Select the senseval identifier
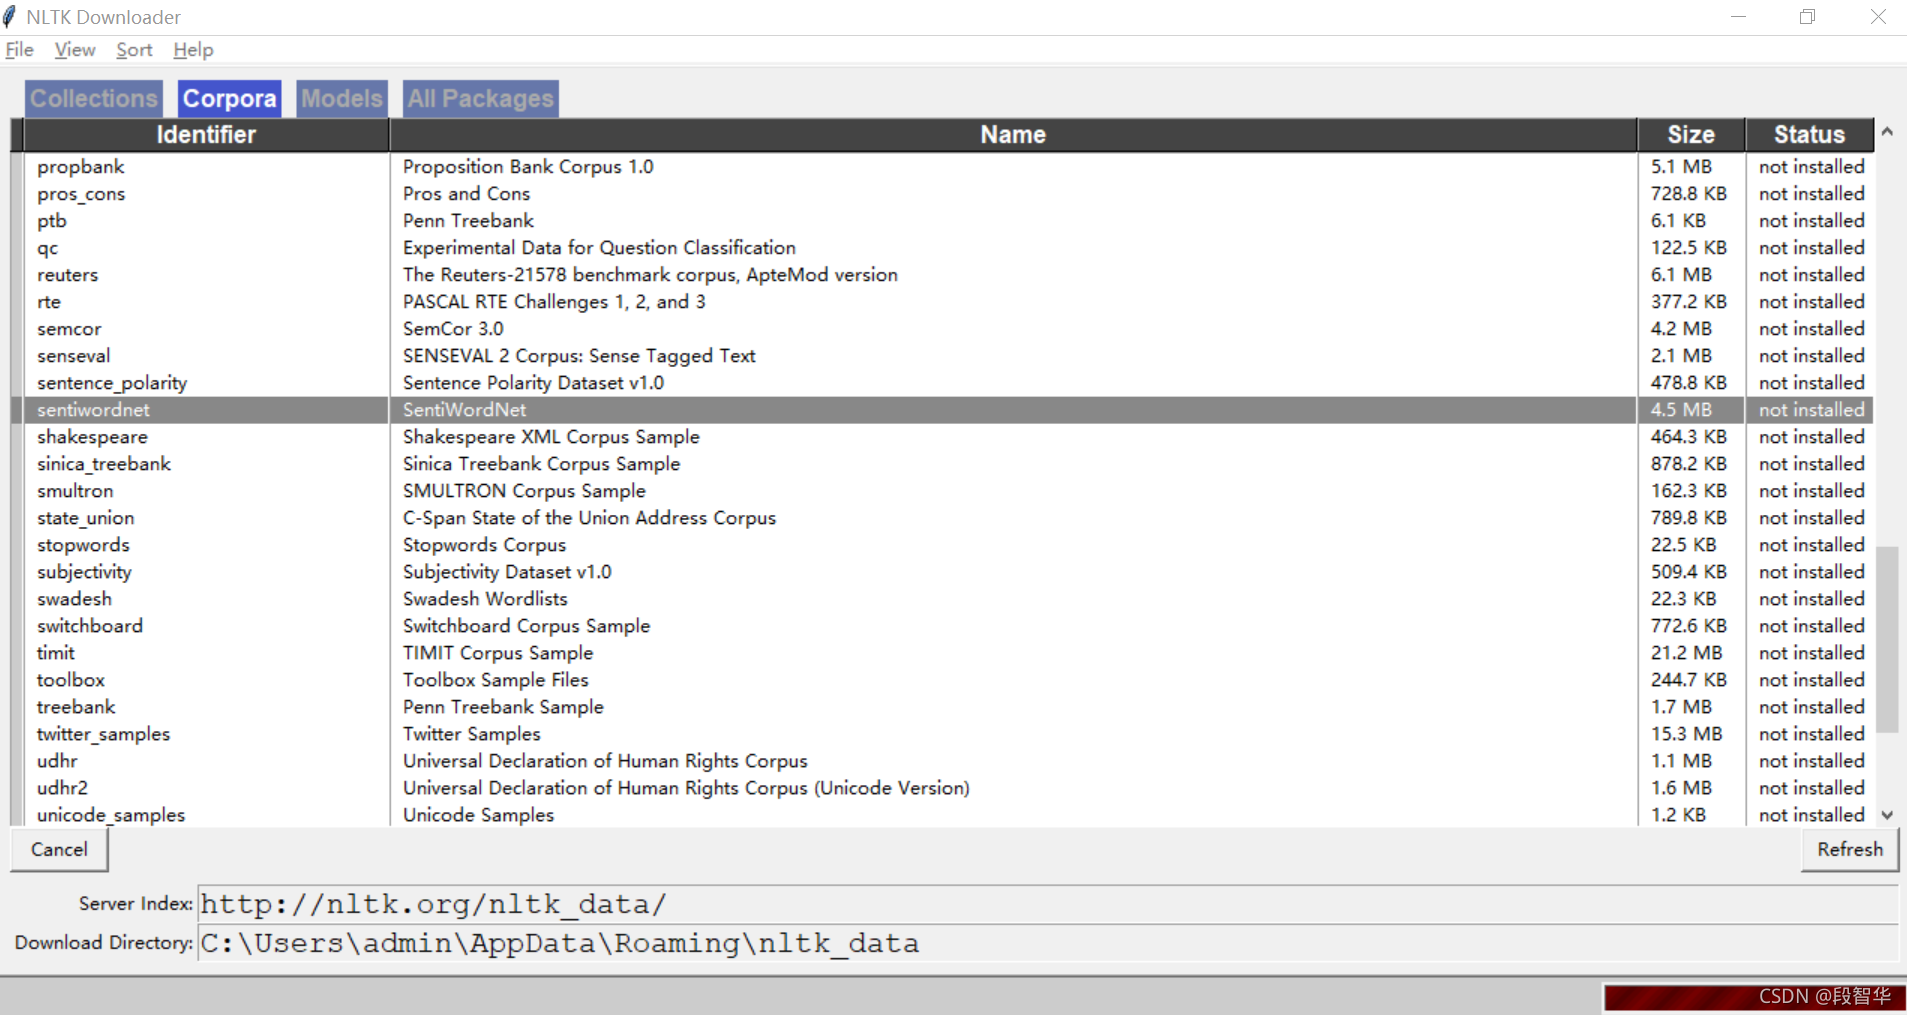1907x1015 pixels. tap(74, 356)
